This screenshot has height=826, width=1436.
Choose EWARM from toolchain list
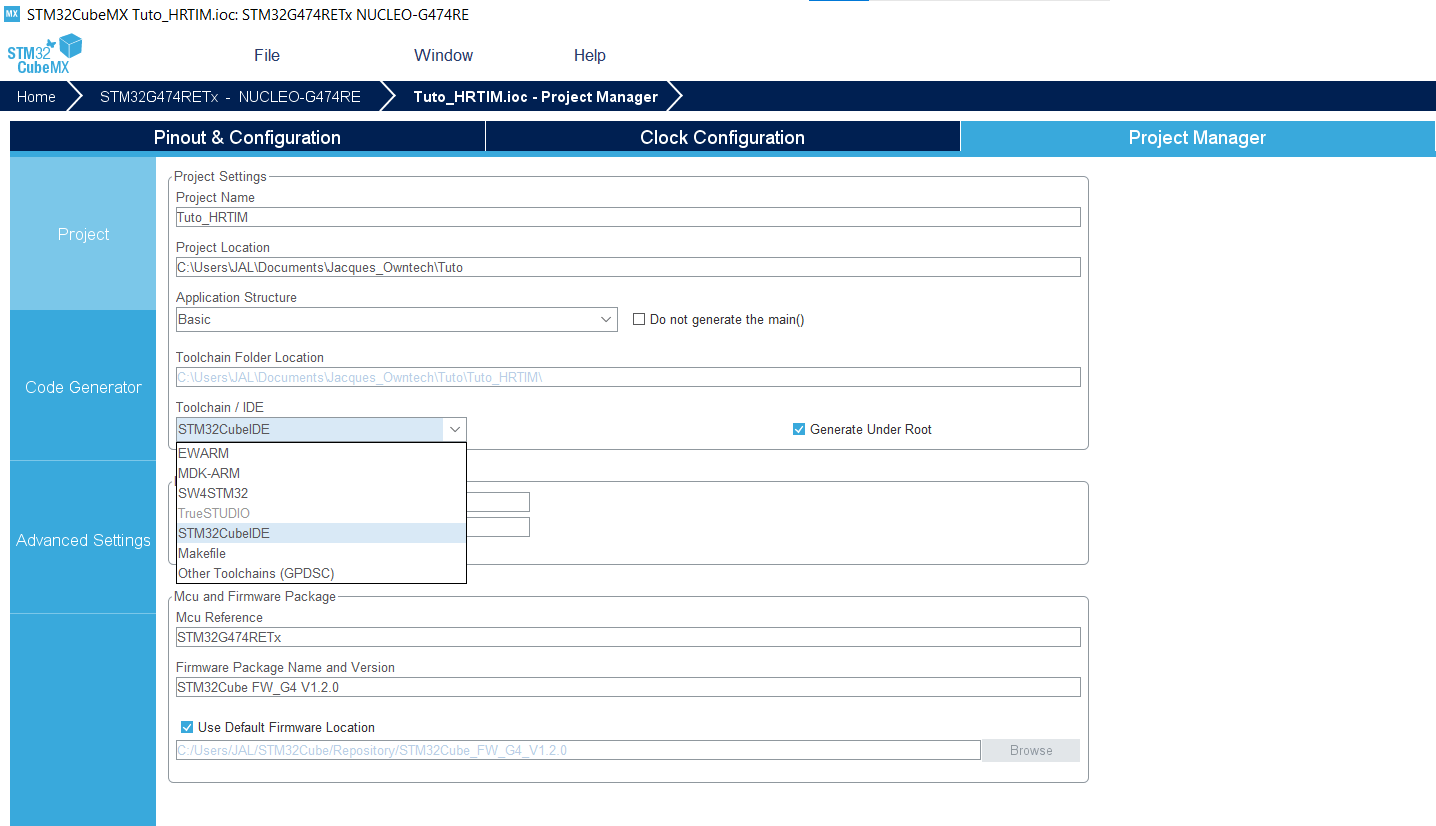pos(321,453)
